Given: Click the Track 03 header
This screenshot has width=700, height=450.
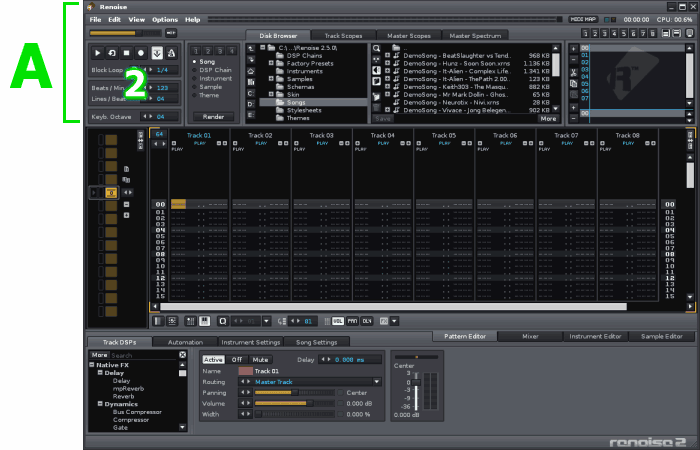Looking at the screenshot, I should [x=322, y=135].
